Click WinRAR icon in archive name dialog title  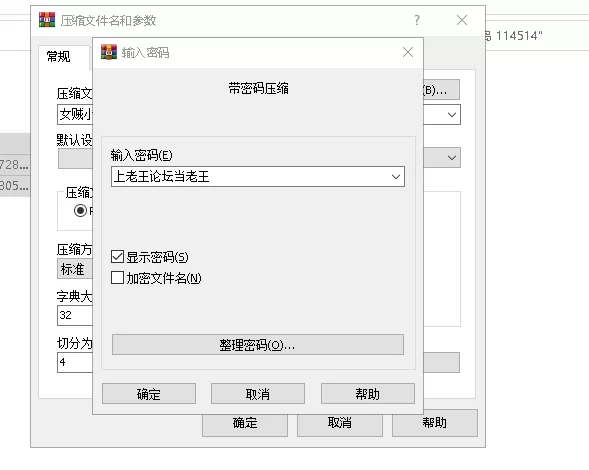pyautogui.click(x=47, y=20)
